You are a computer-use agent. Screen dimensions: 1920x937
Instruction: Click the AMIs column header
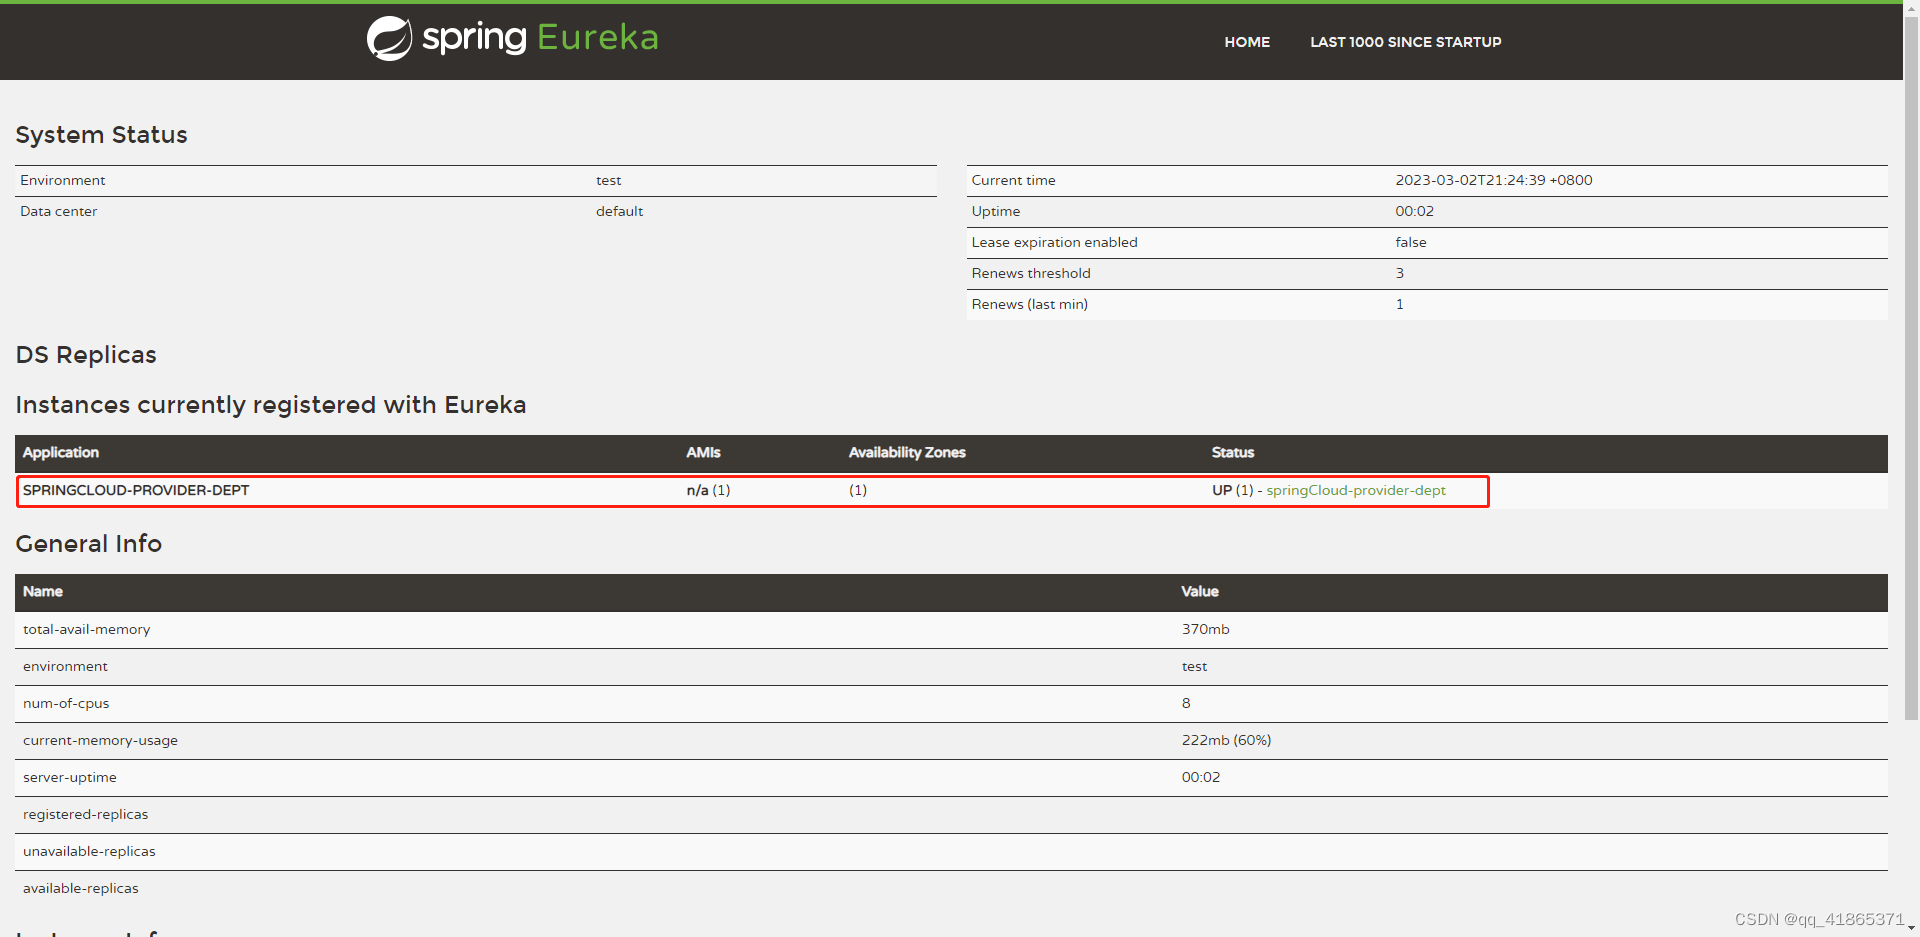pyautogui.click(x=704, y=452)
